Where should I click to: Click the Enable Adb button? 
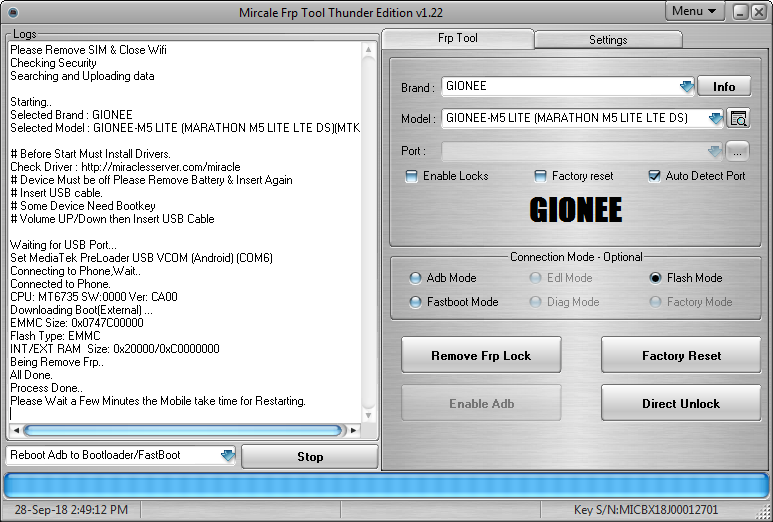tap(481, 403)
